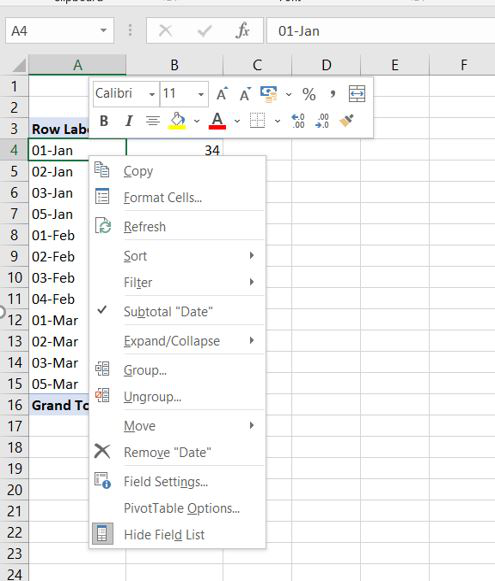Open accounting format dropdown arrow
Viewport: 495px width, 581px height.
tap(289, 94)
